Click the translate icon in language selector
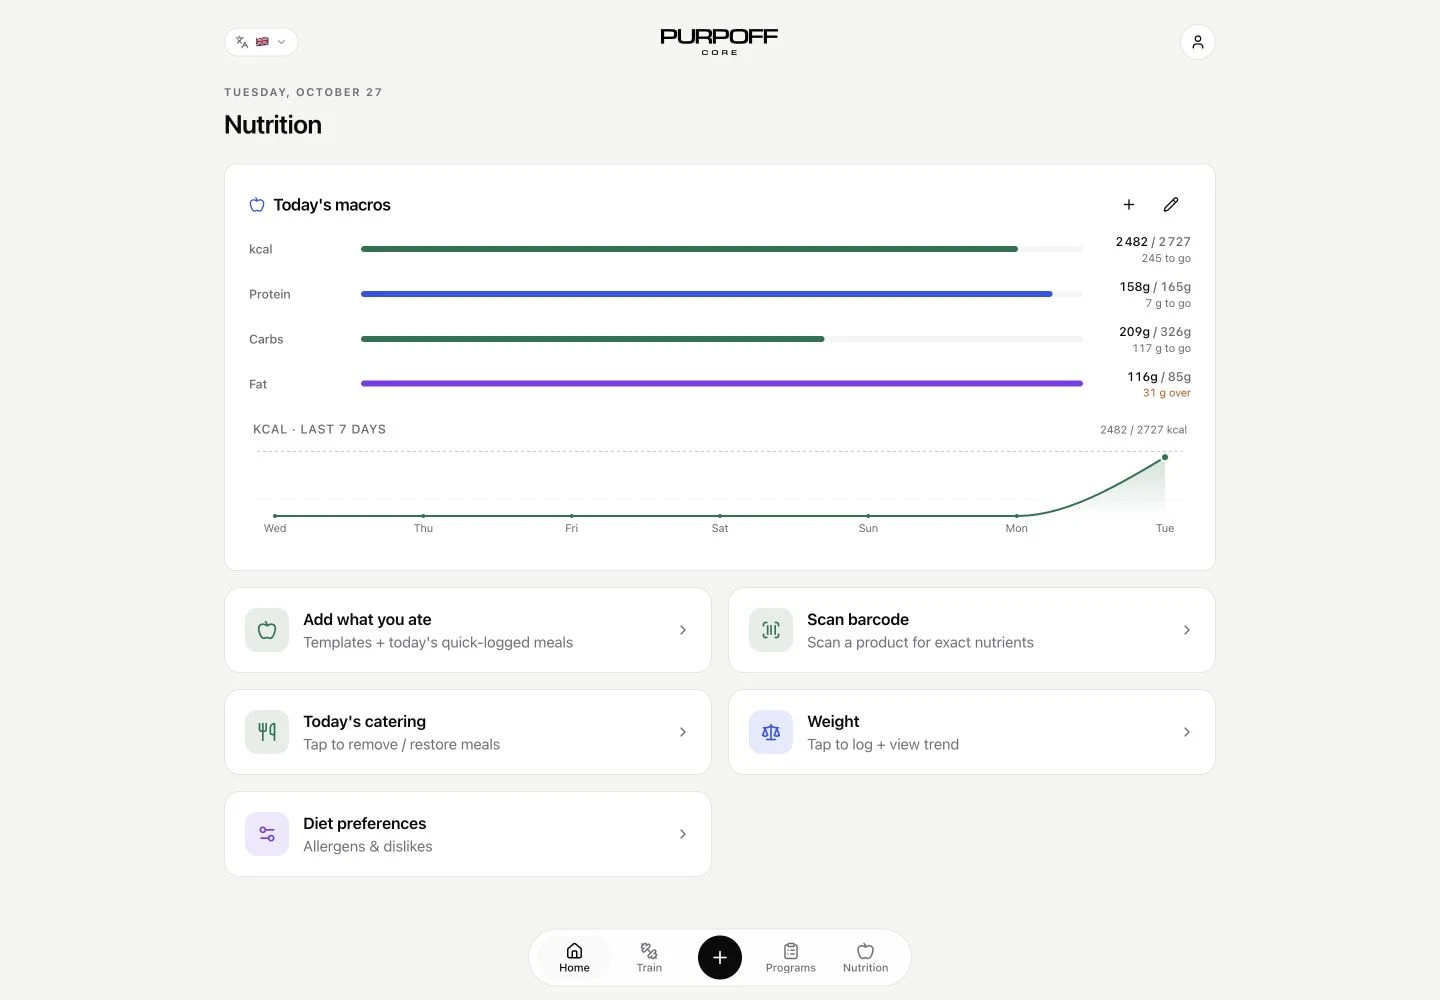The height and width of the screenshot is (1000, 1440). click(242, 42)
